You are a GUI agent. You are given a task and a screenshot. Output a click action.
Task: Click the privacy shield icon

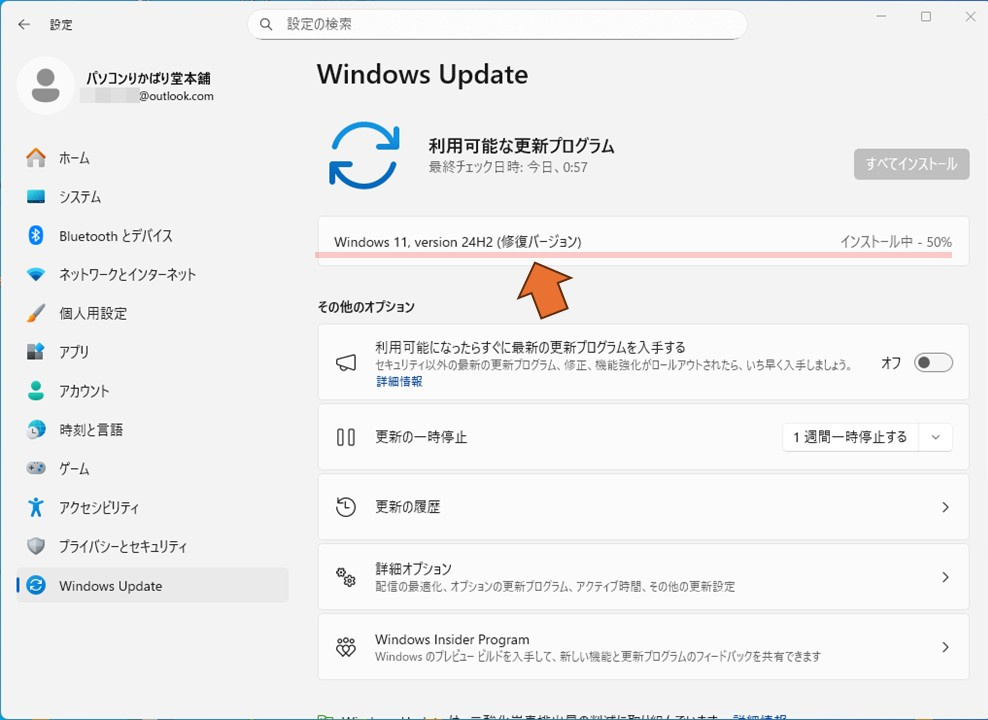pyautogui.click(x=36, y=546)
